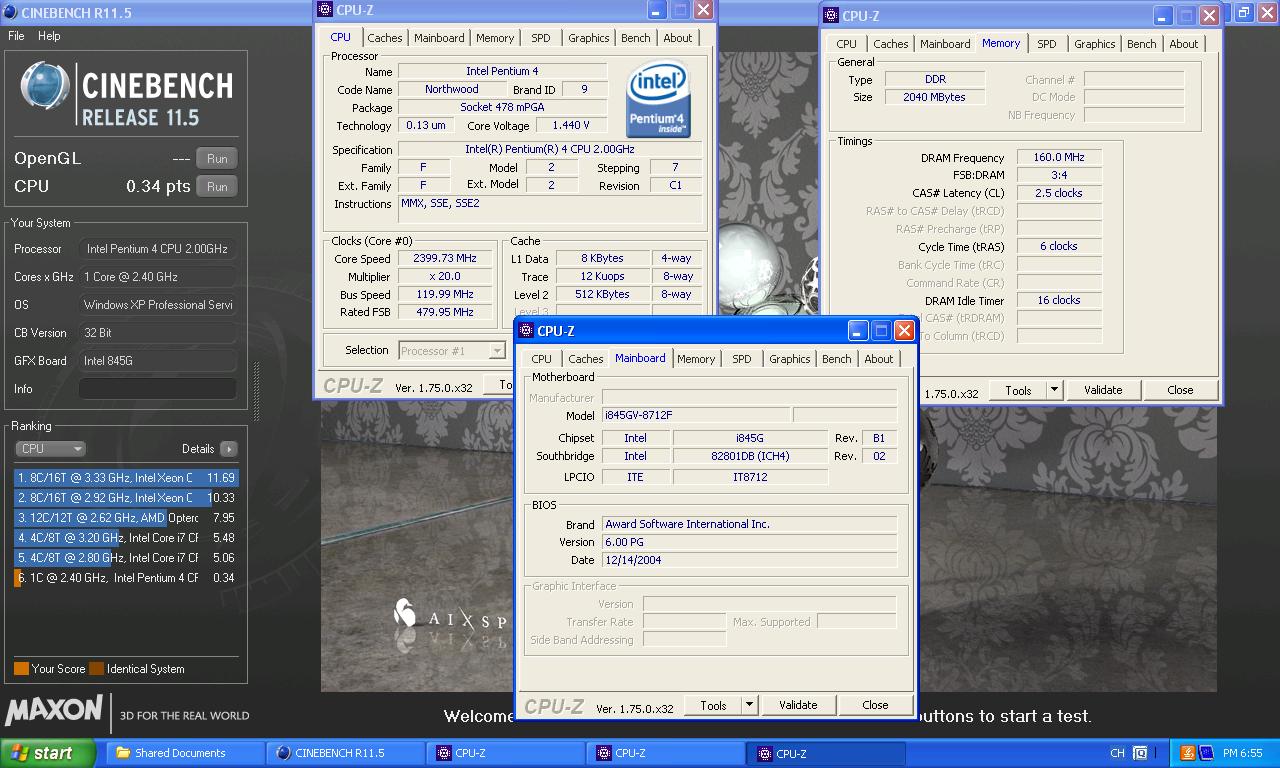Click the Details arrow icon in Ranking
The image size is (1280, 768).
[229, 449]
